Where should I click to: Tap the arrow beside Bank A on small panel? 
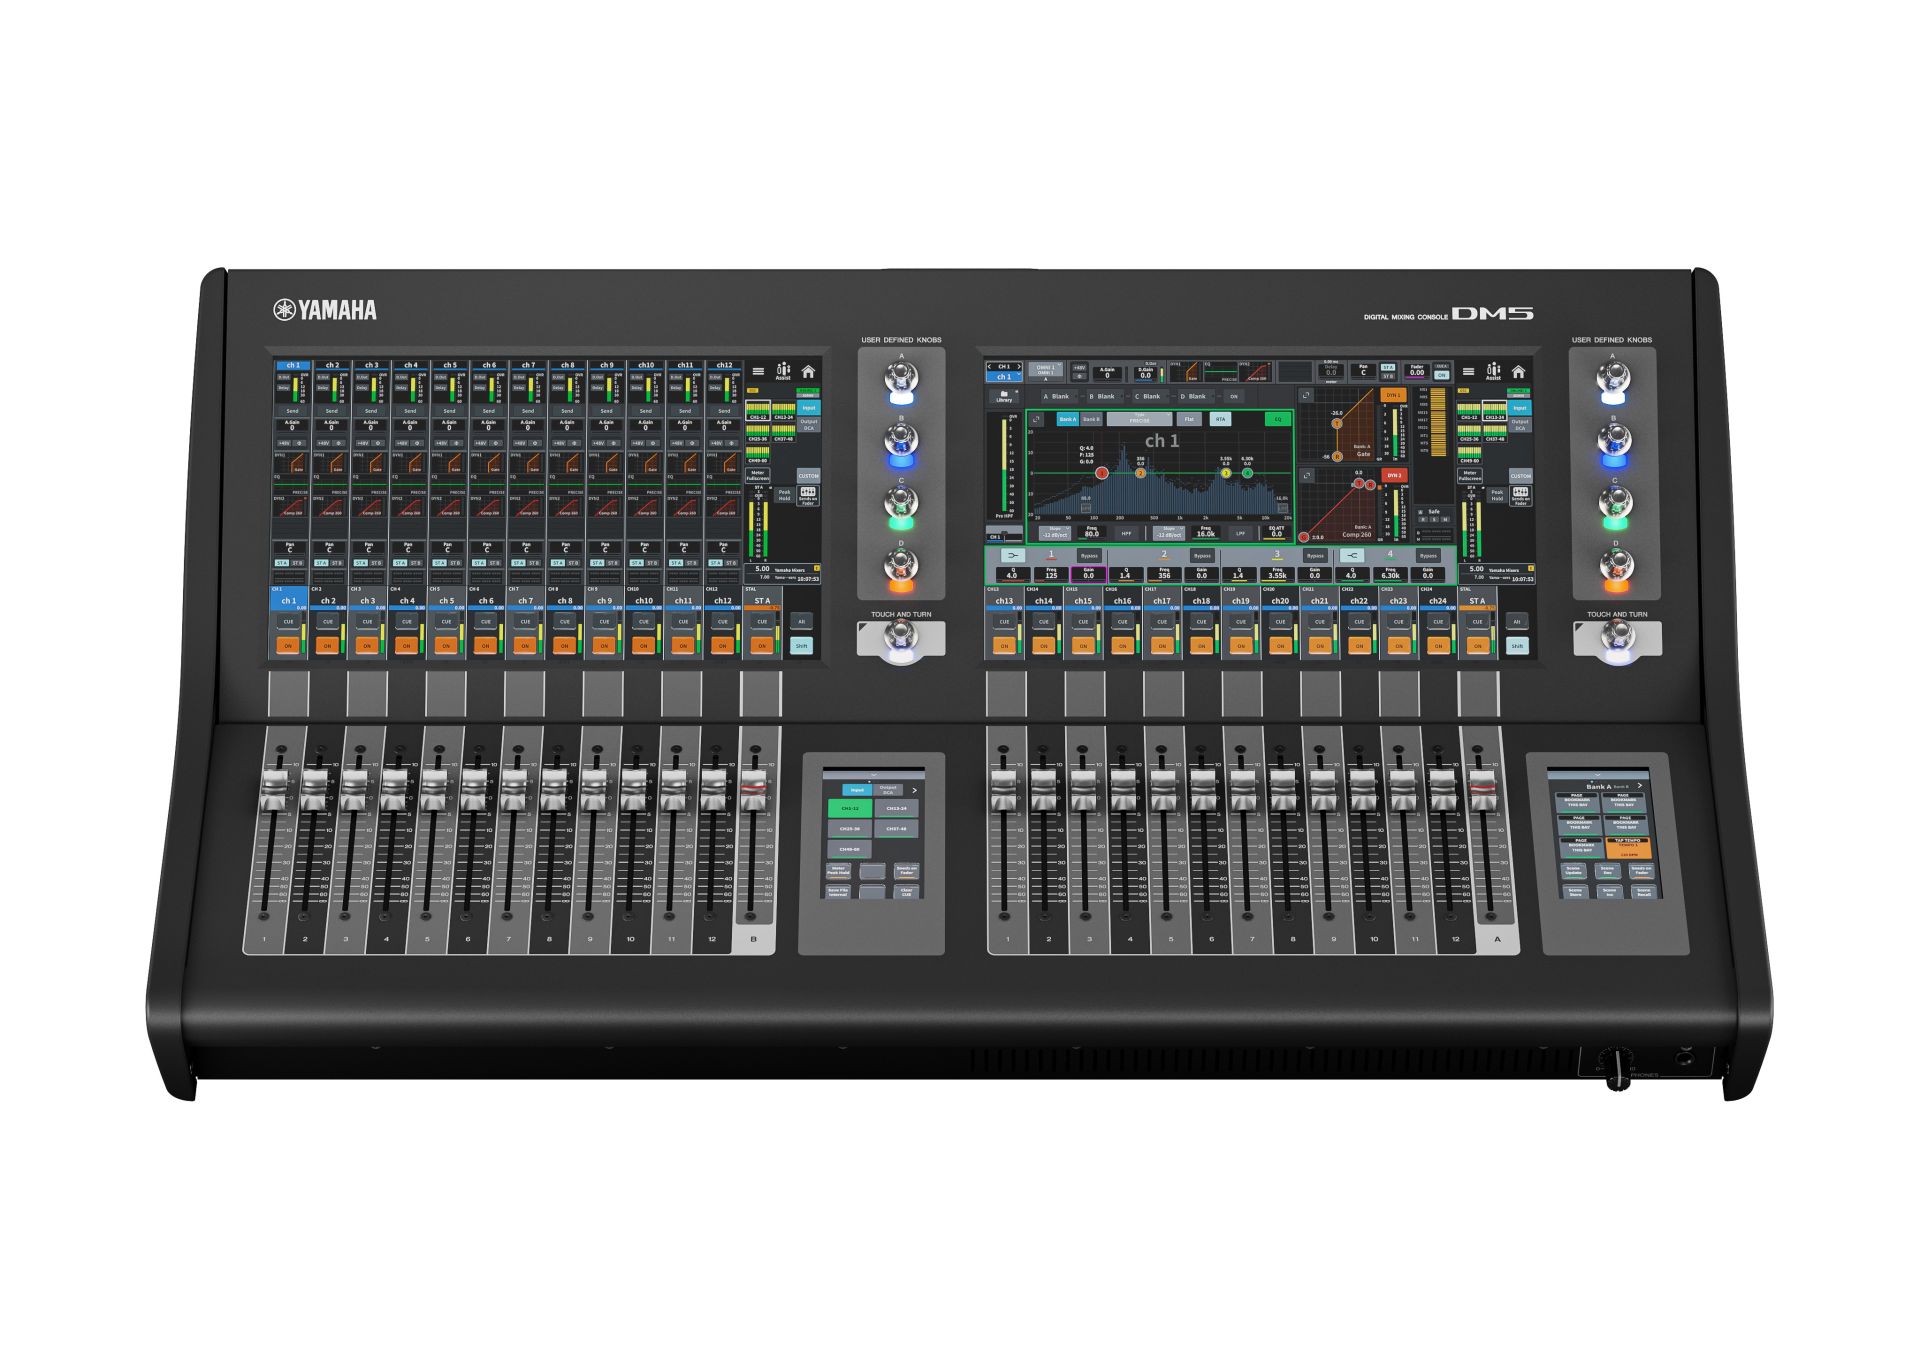point(1640,786)
